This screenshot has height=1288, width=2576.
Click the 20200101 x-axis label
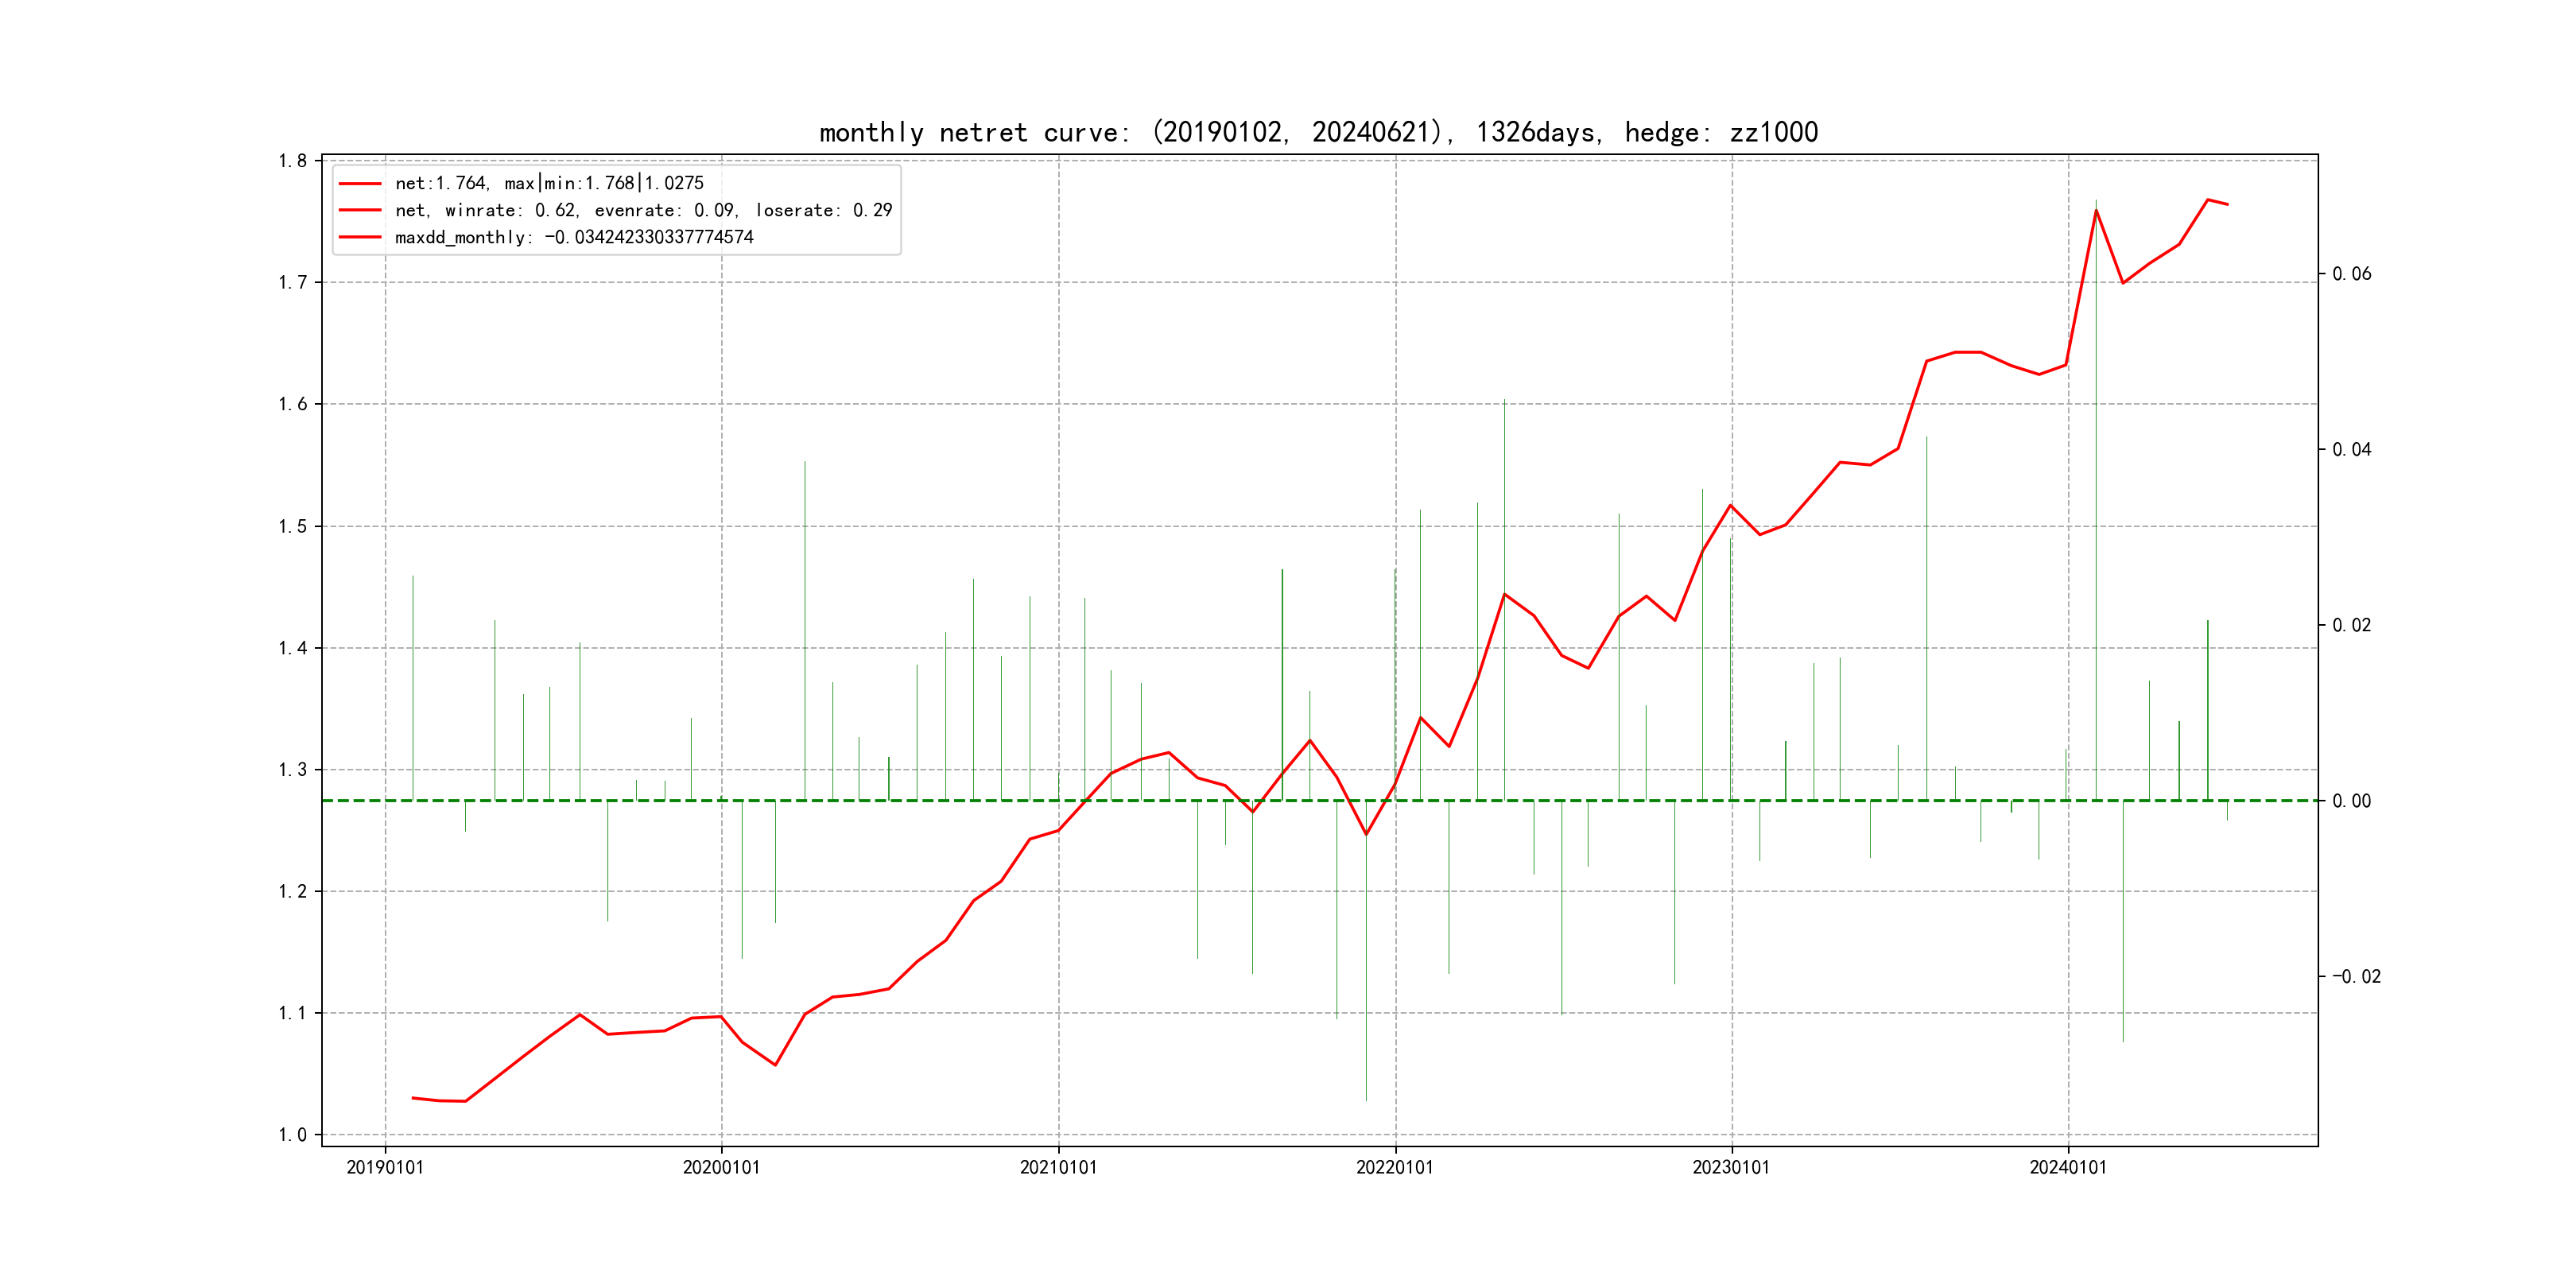click(x=721, y=1167)
